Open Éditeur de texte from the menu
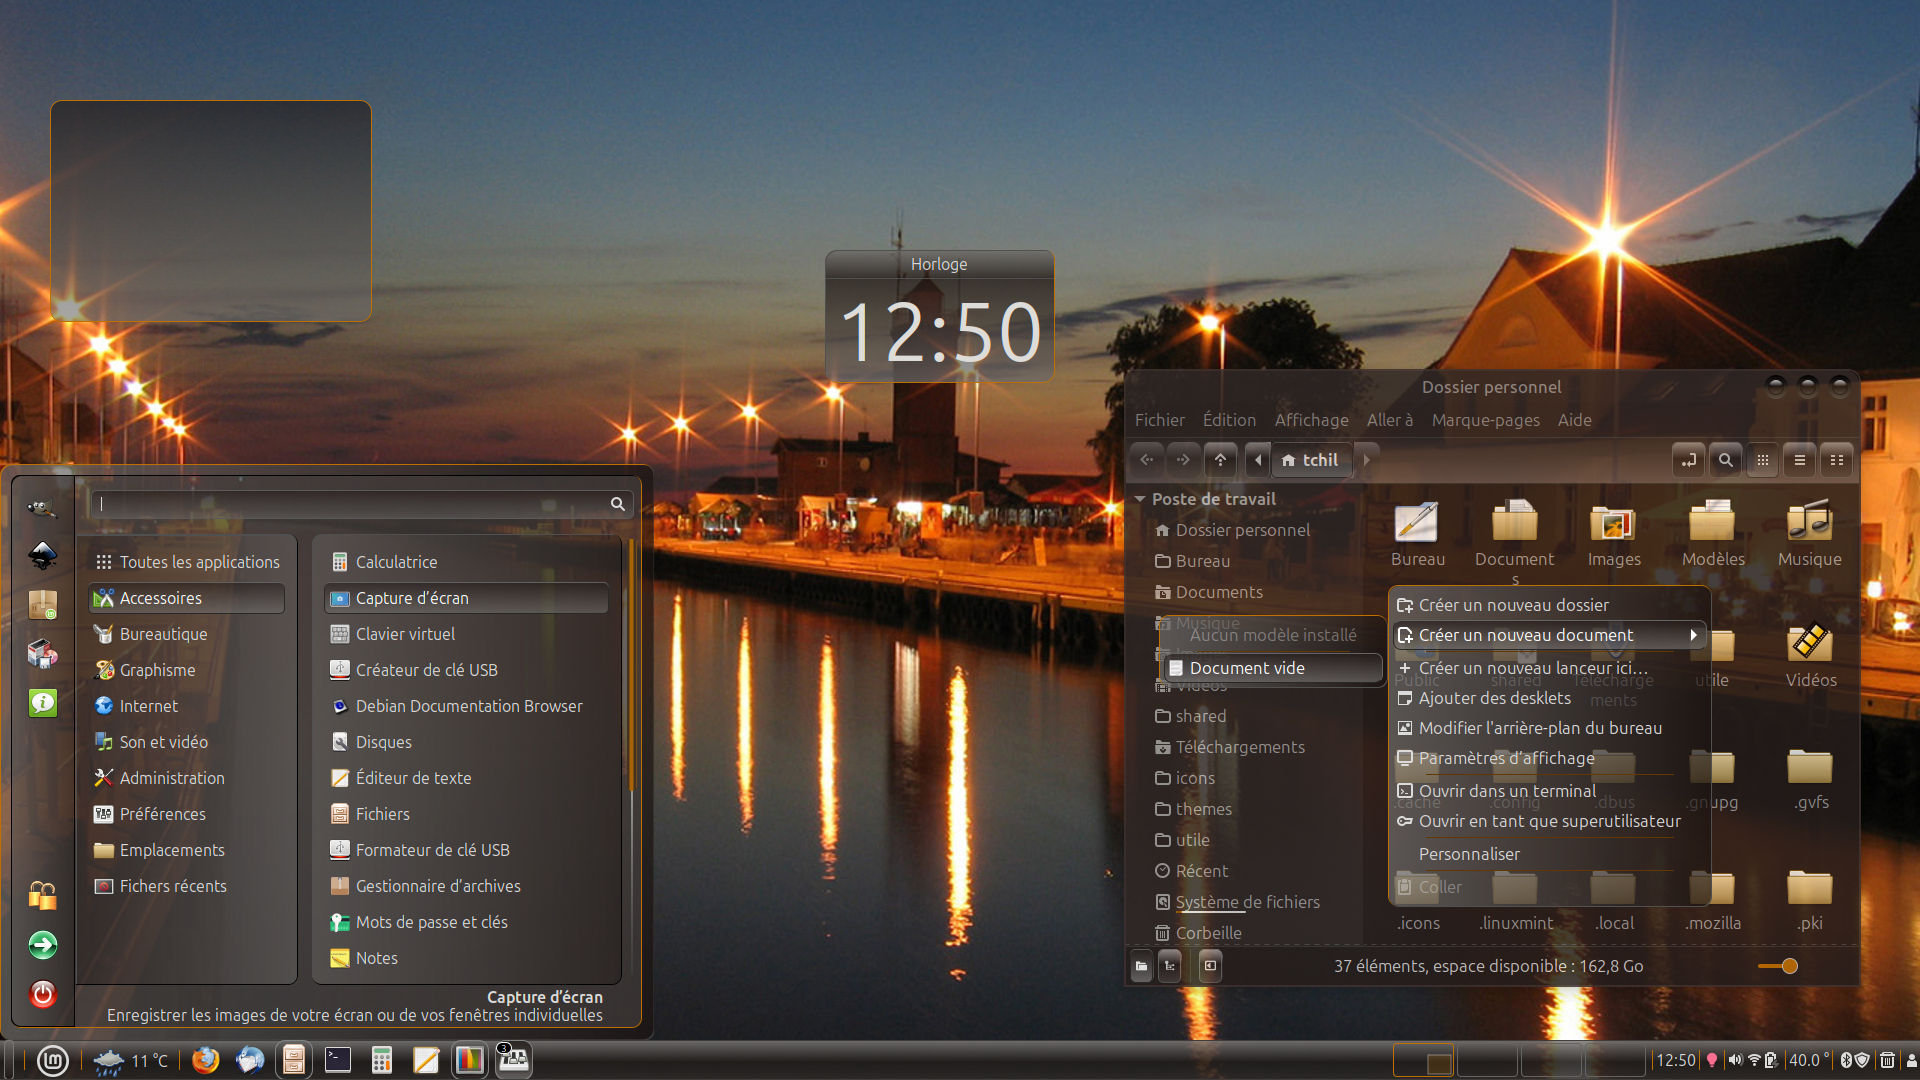This screenshot has width=1920, height=1080. tap(467, 778)
